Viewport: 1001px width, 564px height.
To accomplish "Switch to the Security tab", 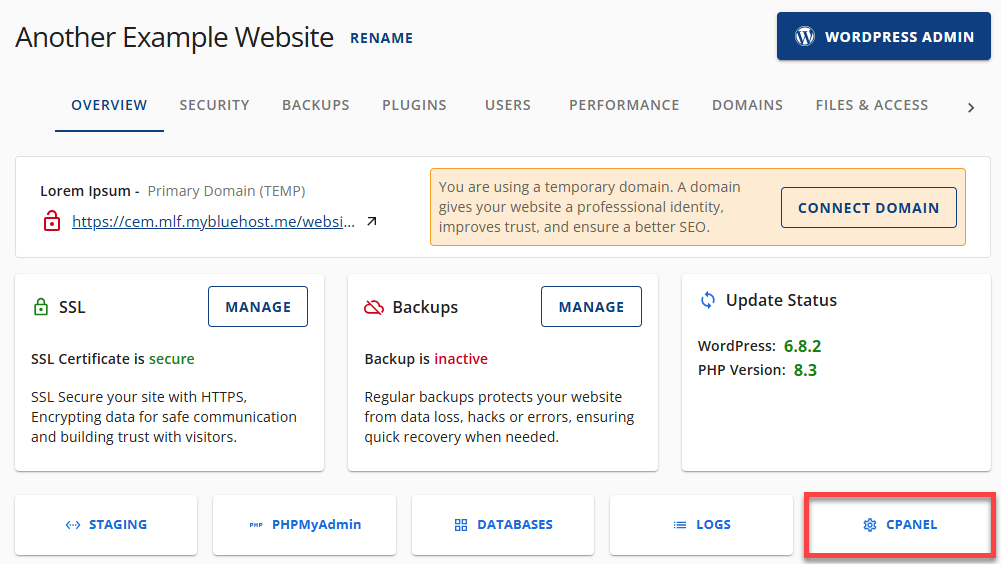I will point(214,105).
